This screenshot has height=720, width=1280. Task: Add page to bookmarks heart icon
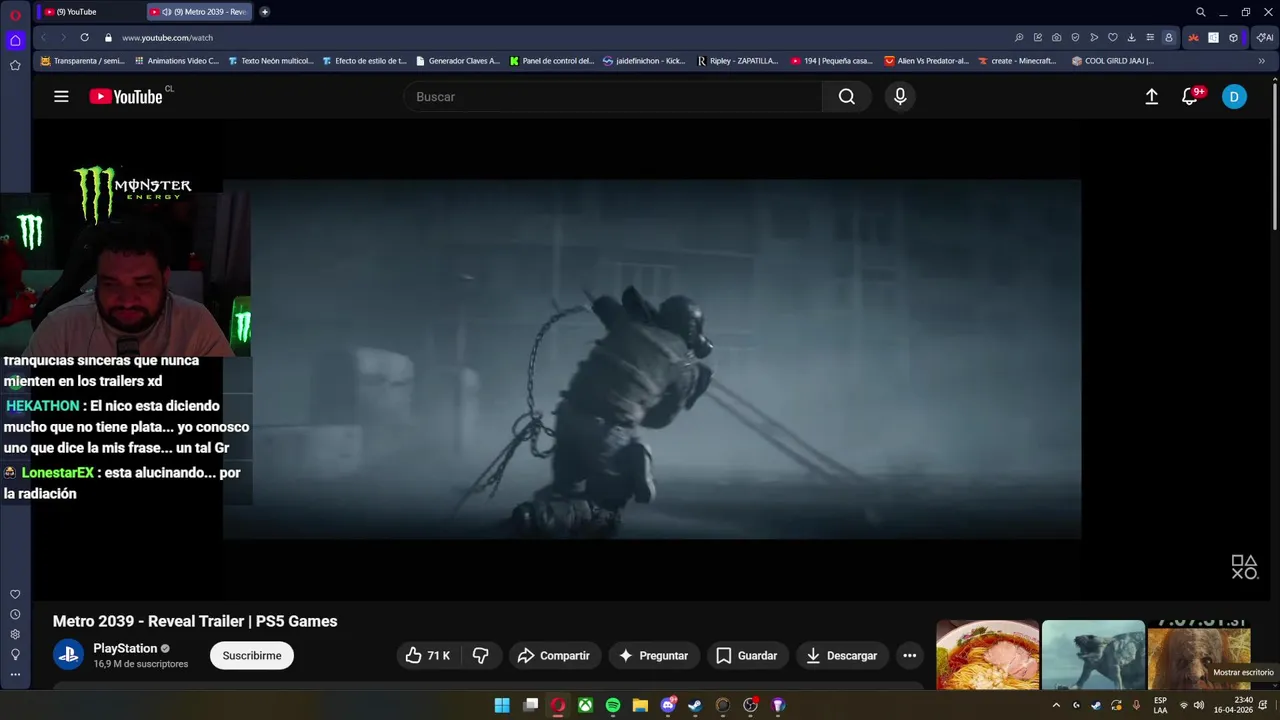(1112, 37)
